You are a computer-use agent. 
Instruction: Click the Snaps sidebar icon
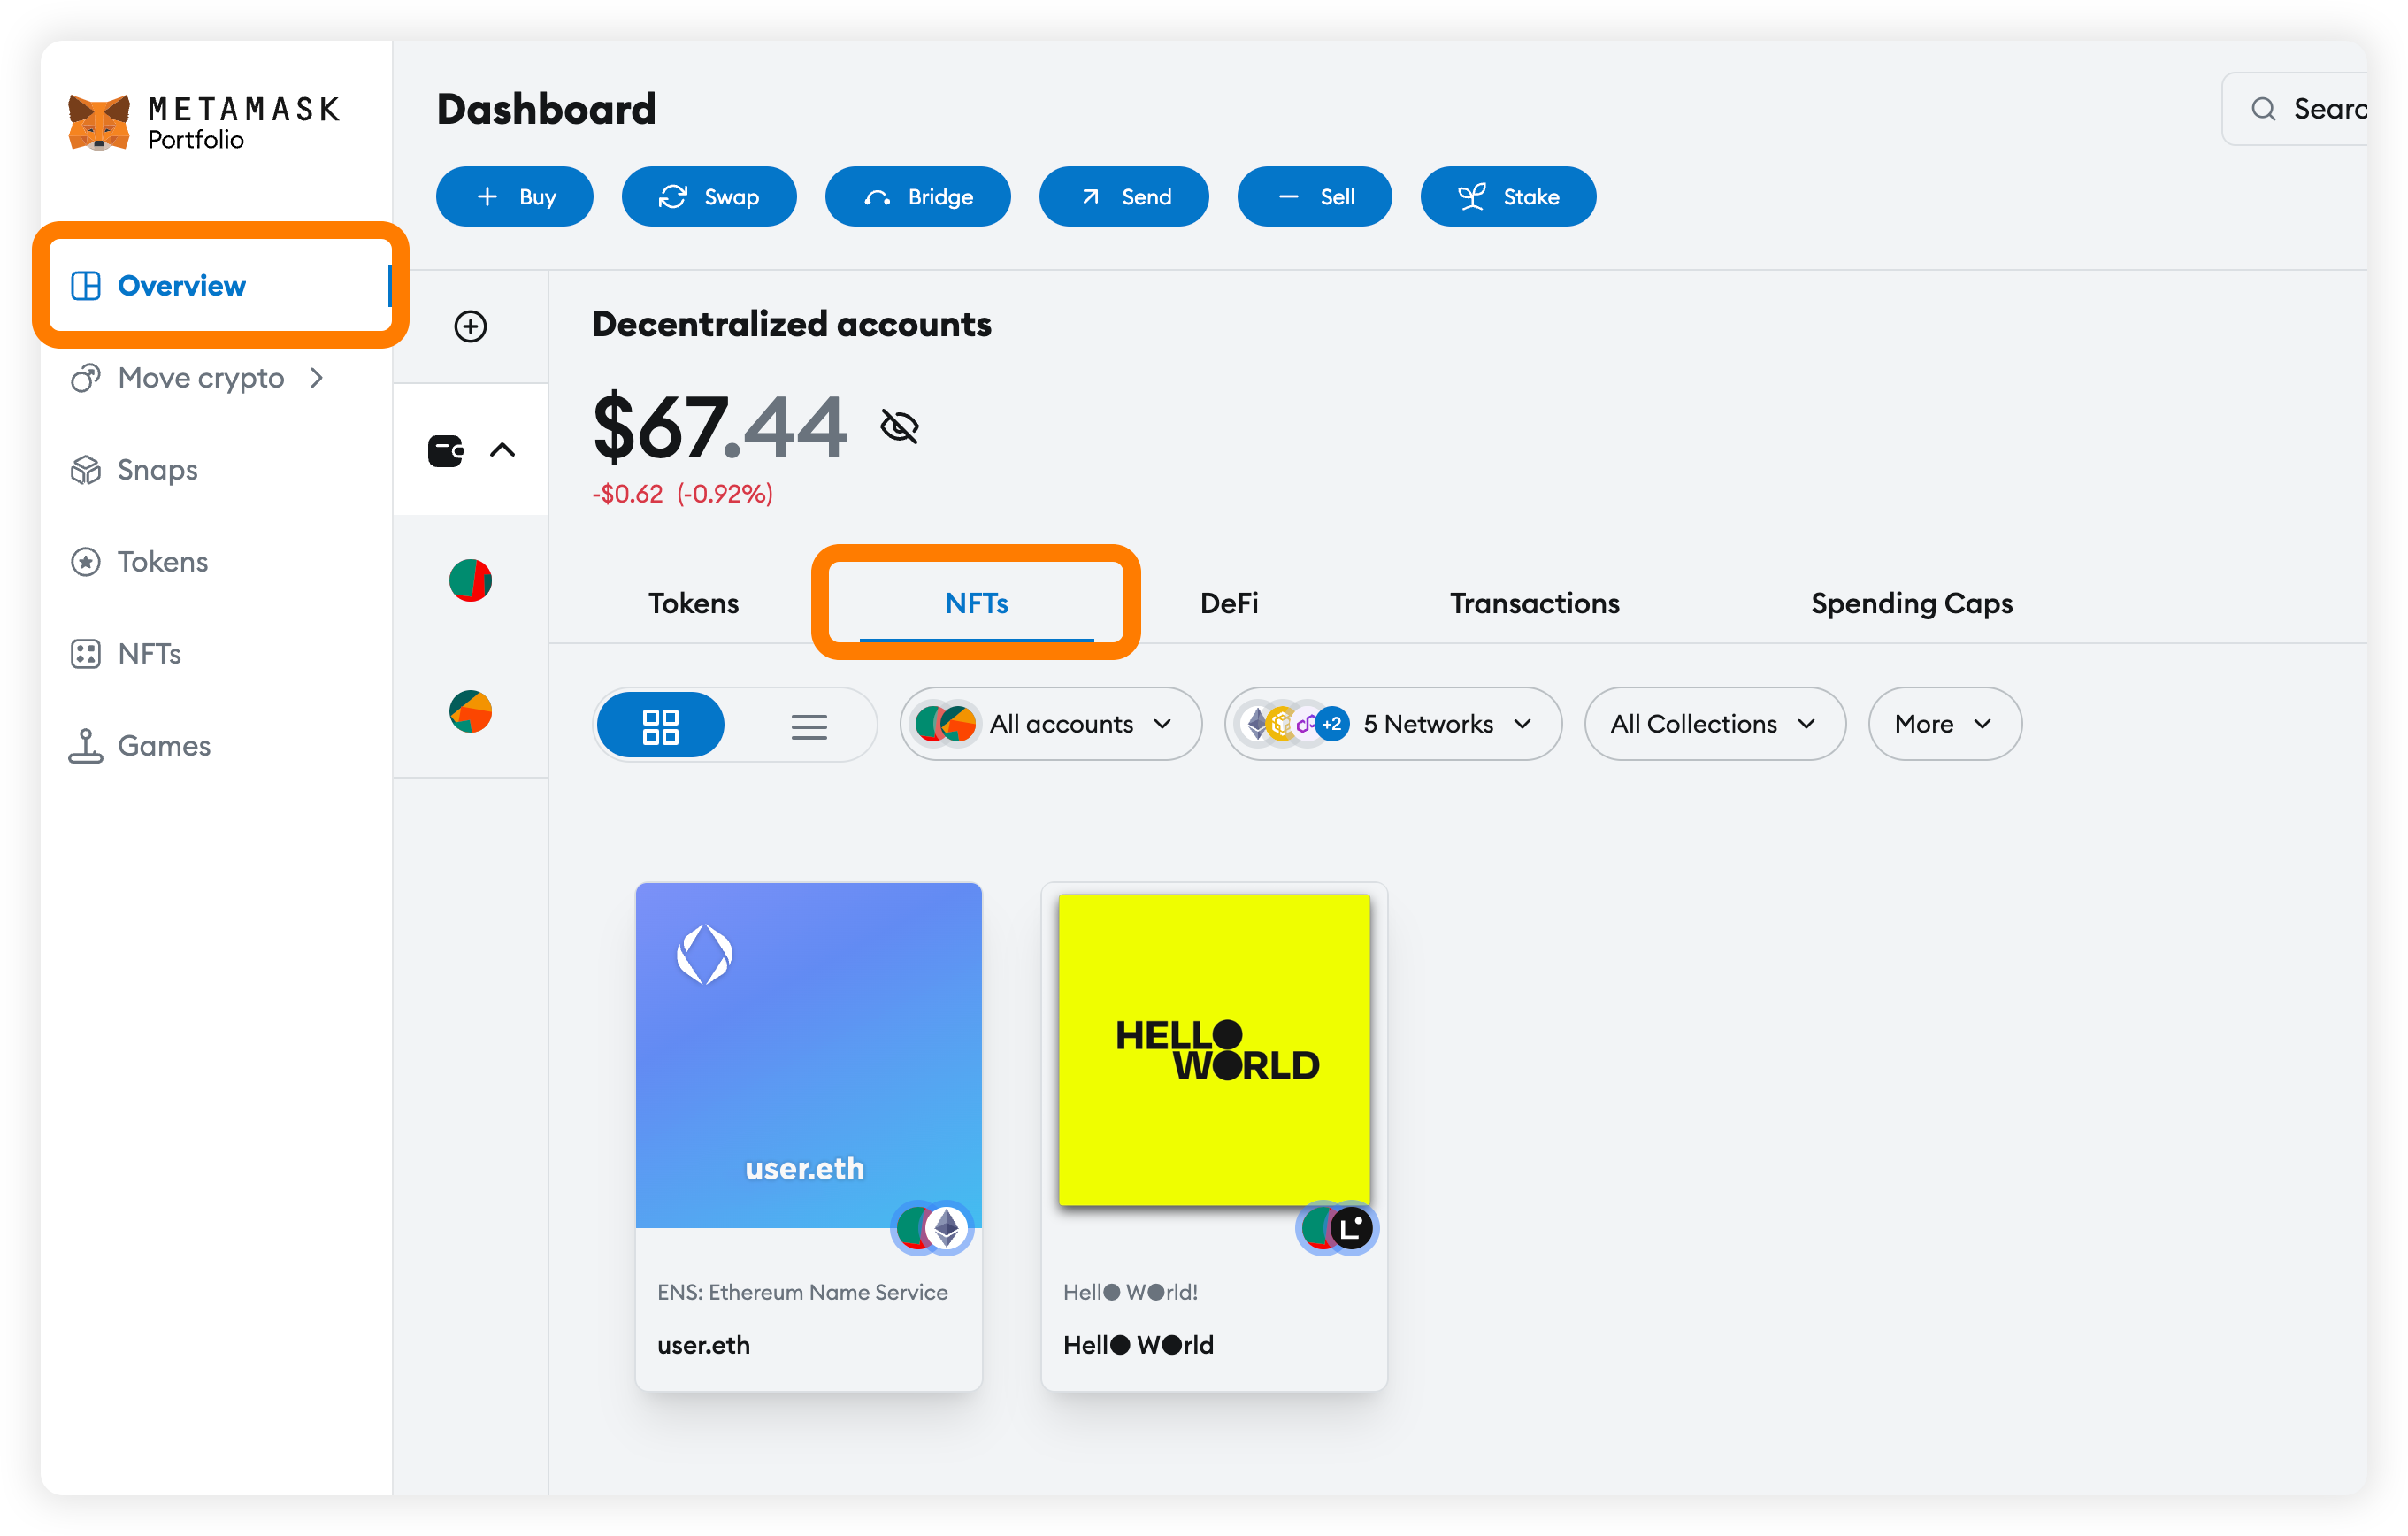point(86,469)
